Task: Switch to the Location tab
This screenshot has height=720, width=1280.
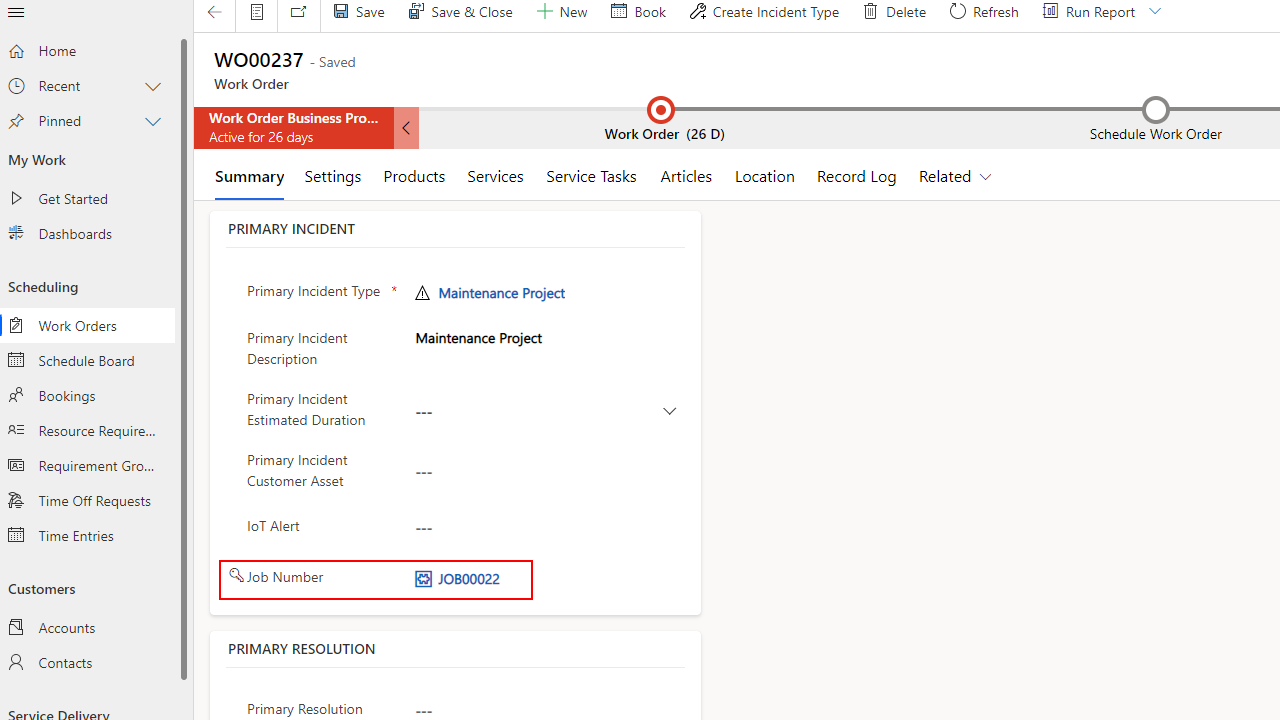Action: click(765, 177)
